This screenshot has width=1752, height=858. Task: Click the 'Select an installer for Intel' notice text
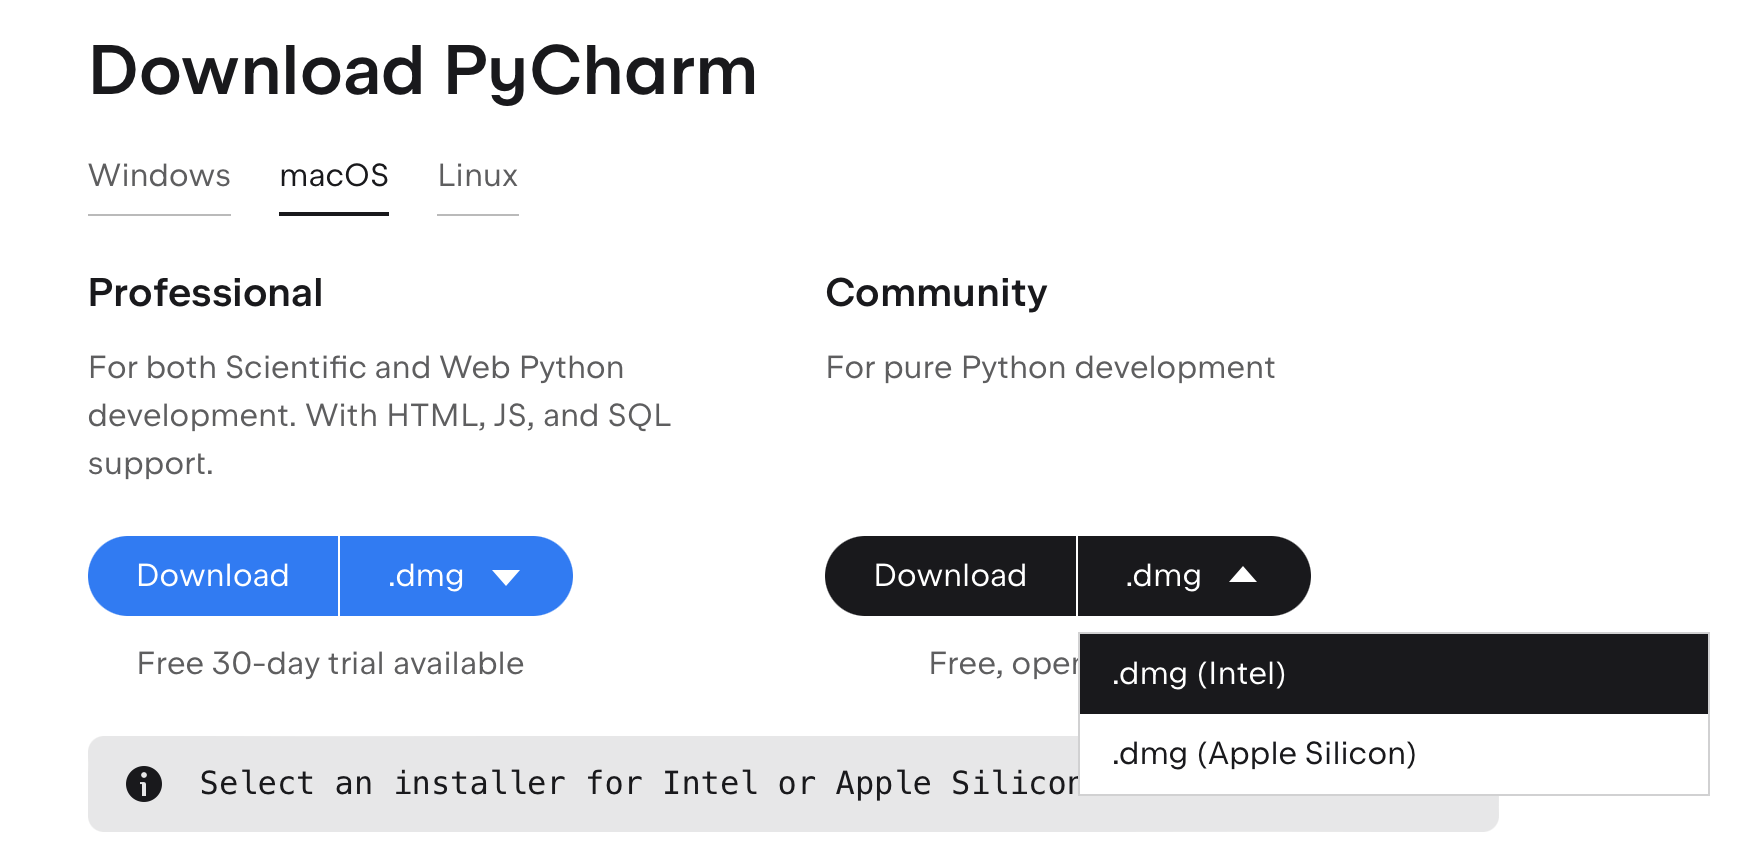[639, 783]
